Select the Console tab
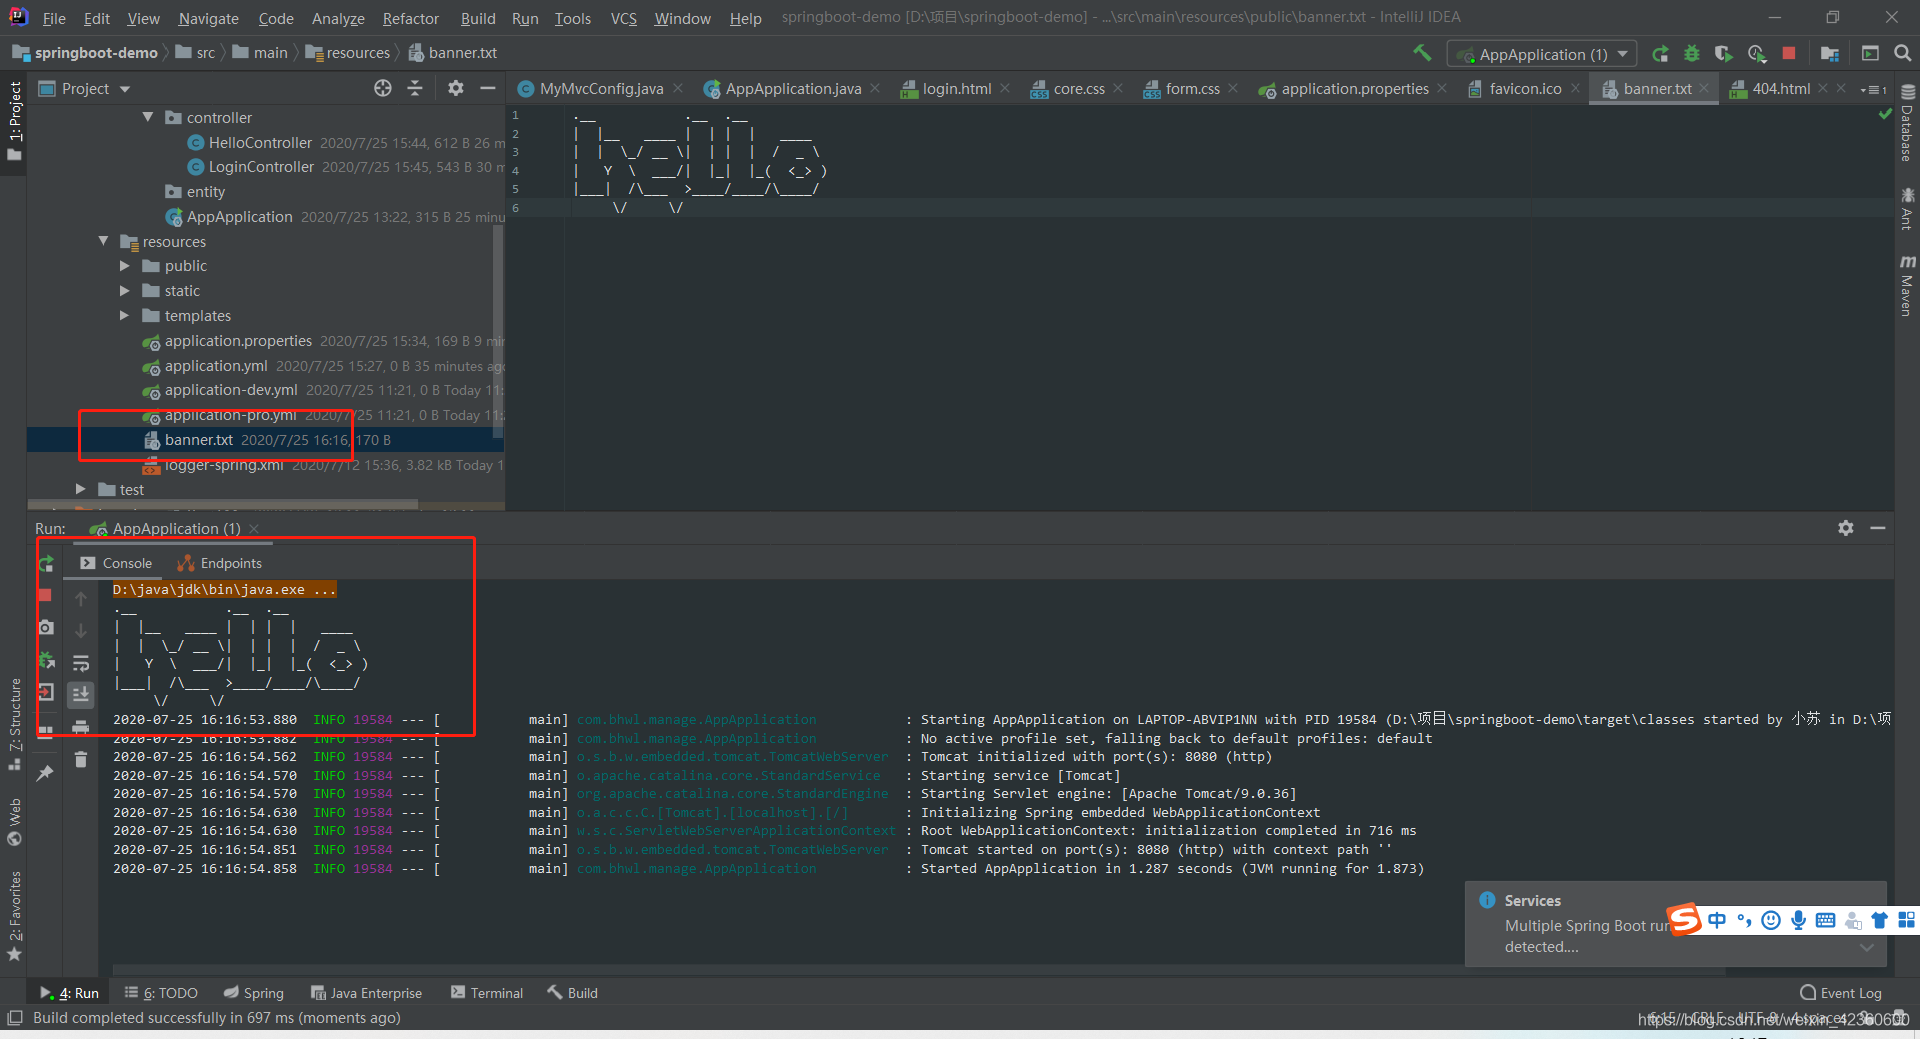 coord(115,563)
